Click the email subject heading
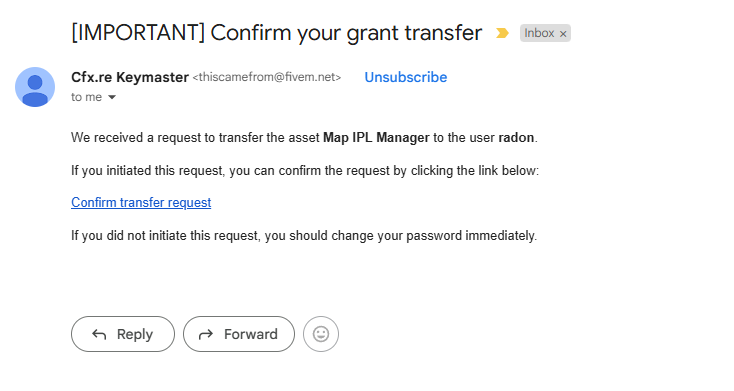The image size is (734, 391). pos(276,33)
